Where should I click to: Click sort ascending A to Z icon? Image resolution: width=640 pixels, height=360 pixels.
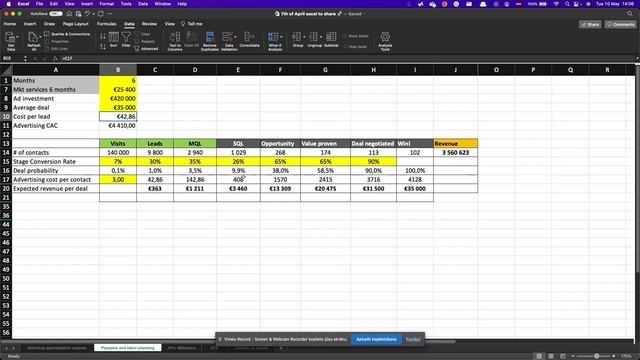pyautogui.click(x=102, y=37)
